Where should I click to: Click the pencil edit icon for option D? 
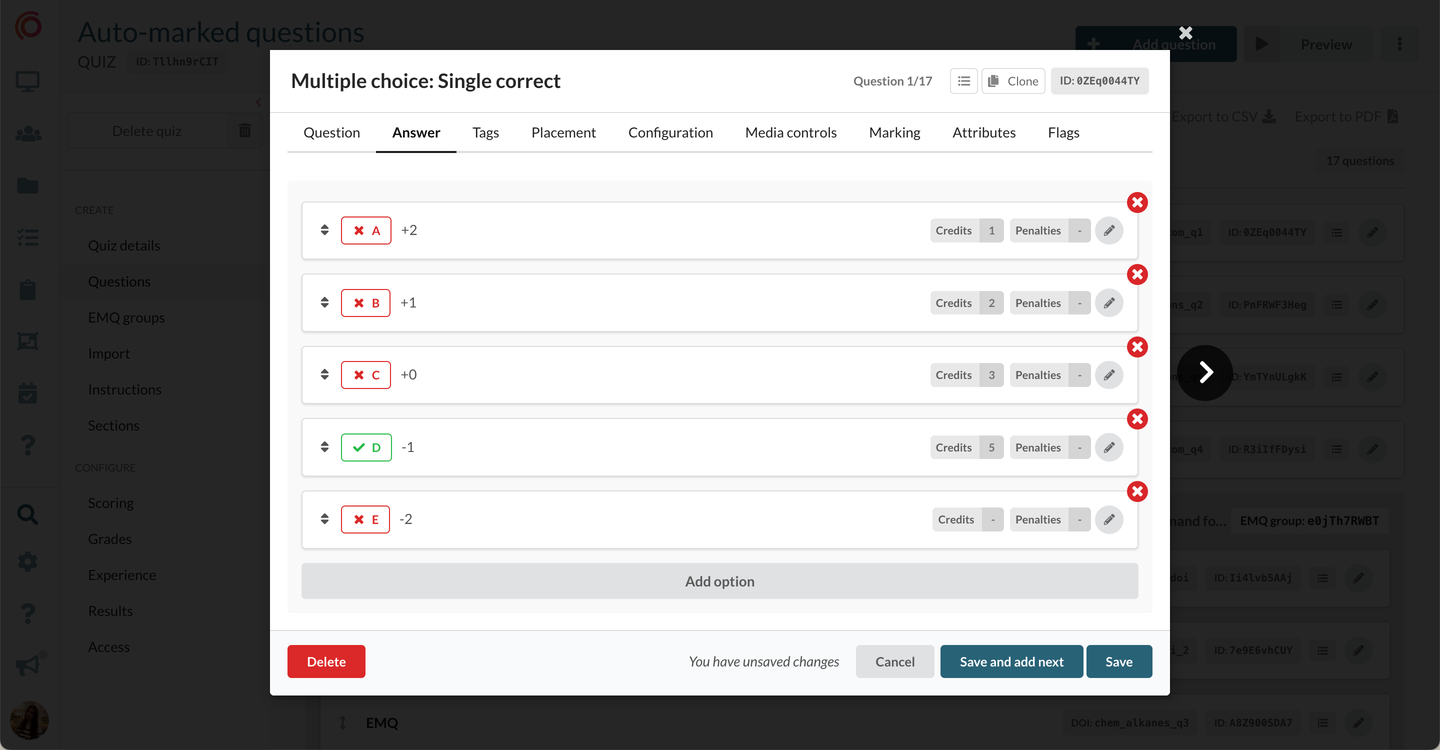1108,448
